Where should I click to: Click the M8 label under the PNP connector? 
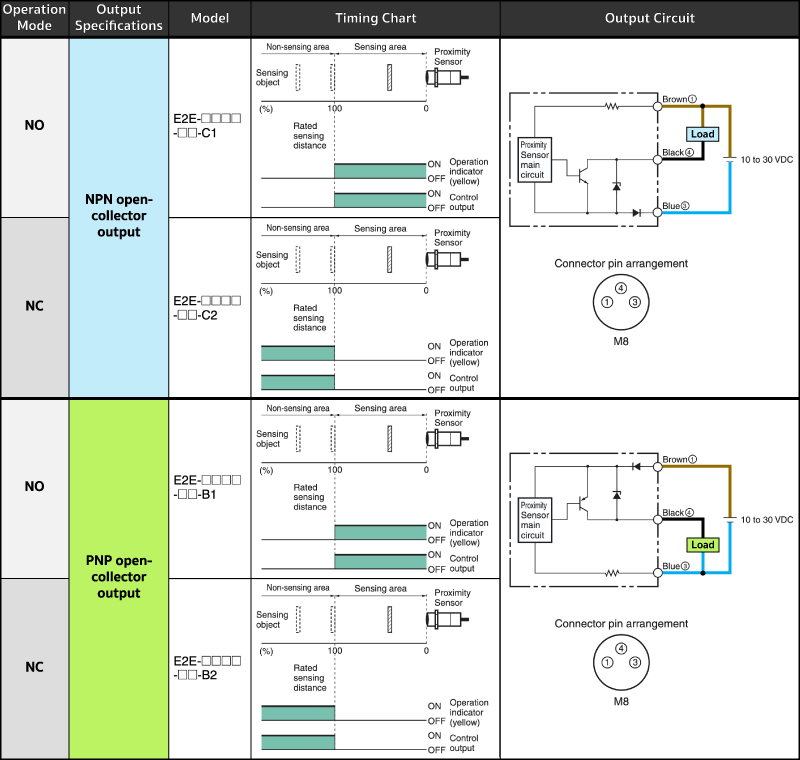coord(621,701)
